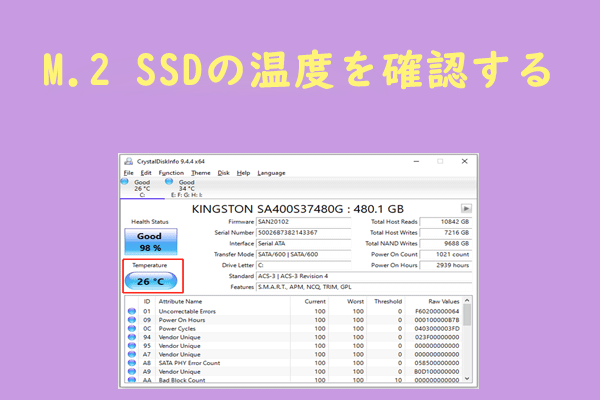Open the Theme menu

coord(201,173)
